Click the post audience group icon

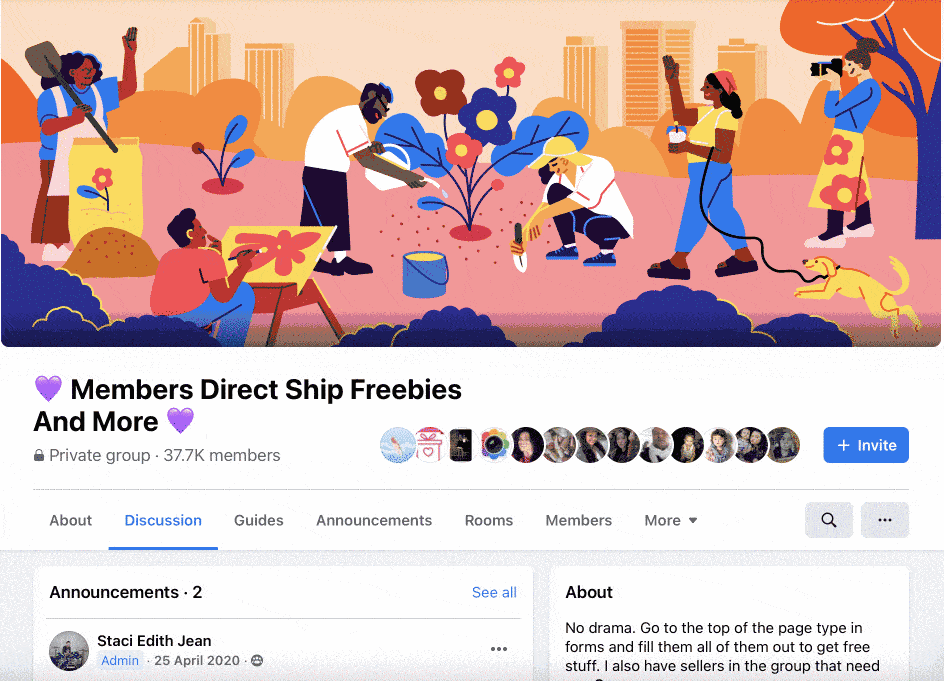click(x=257, y=661)
